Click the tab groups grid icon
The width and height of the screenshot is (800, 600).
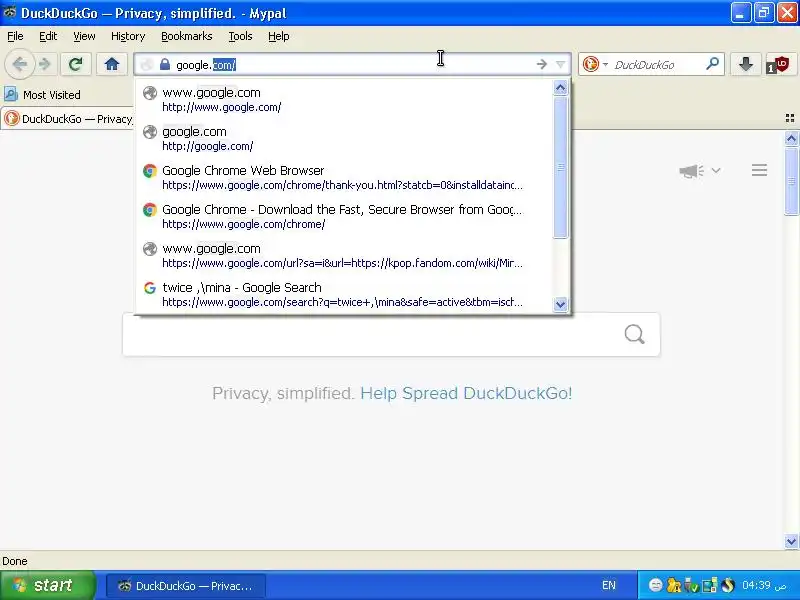click(x=790, y=118)
